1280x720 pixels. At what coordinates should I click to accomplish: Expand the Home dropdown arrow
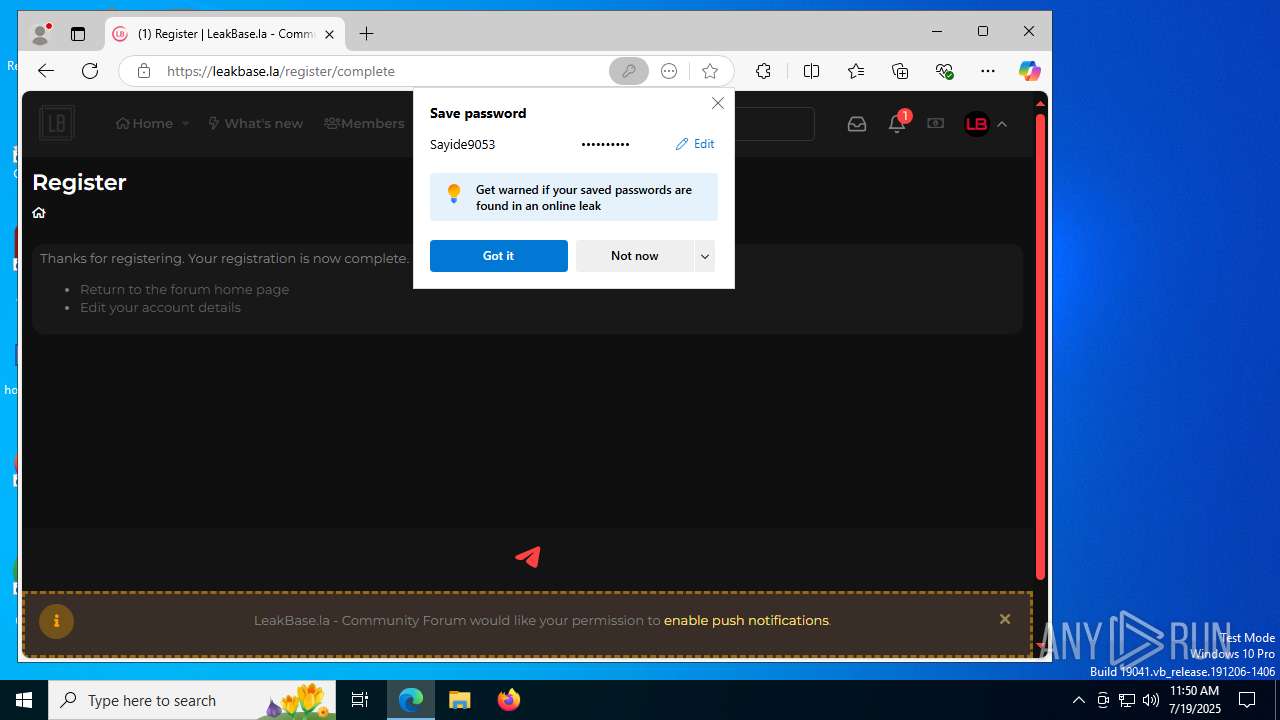[x=185, y=124]
